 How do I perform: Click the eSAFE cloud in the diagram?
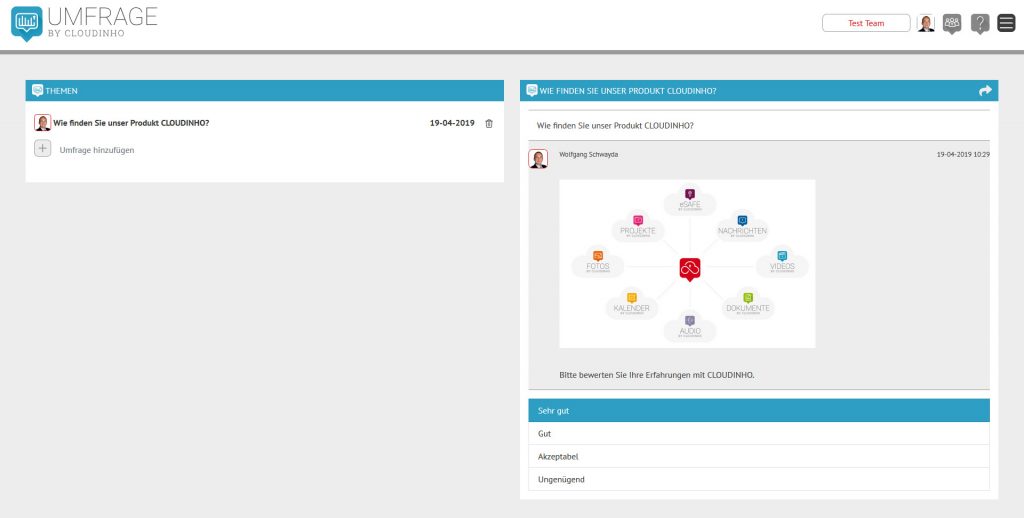click(690, 201)
